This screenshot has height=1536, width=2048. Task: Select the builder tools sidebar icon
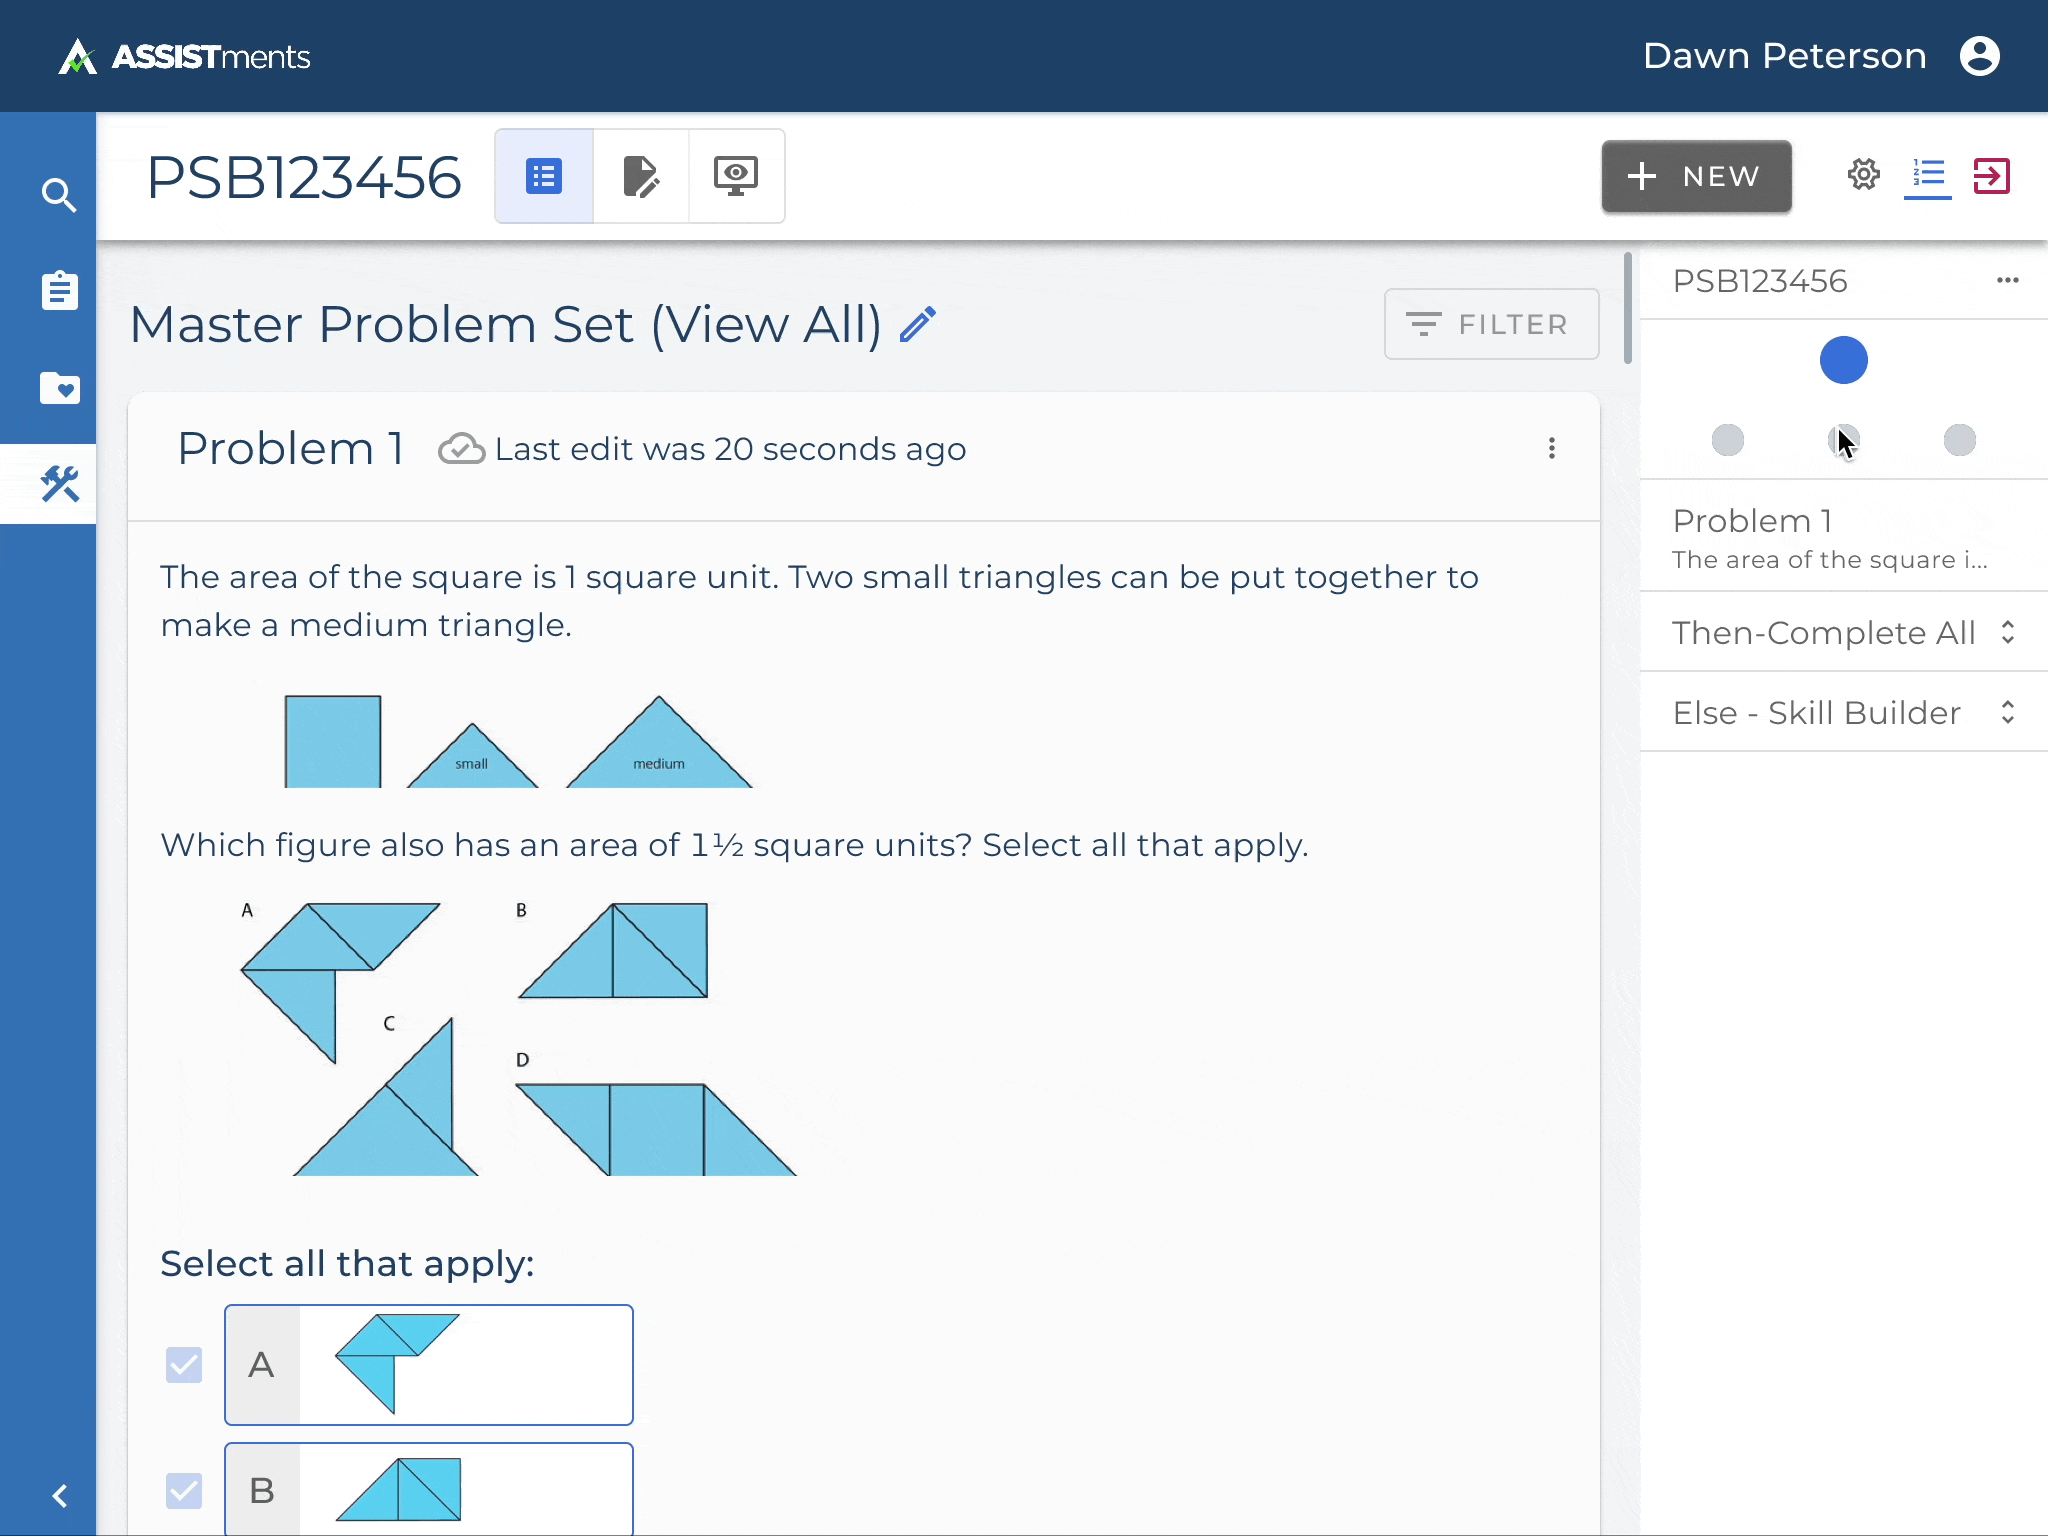pyautogui.click(x=59, y=484)
